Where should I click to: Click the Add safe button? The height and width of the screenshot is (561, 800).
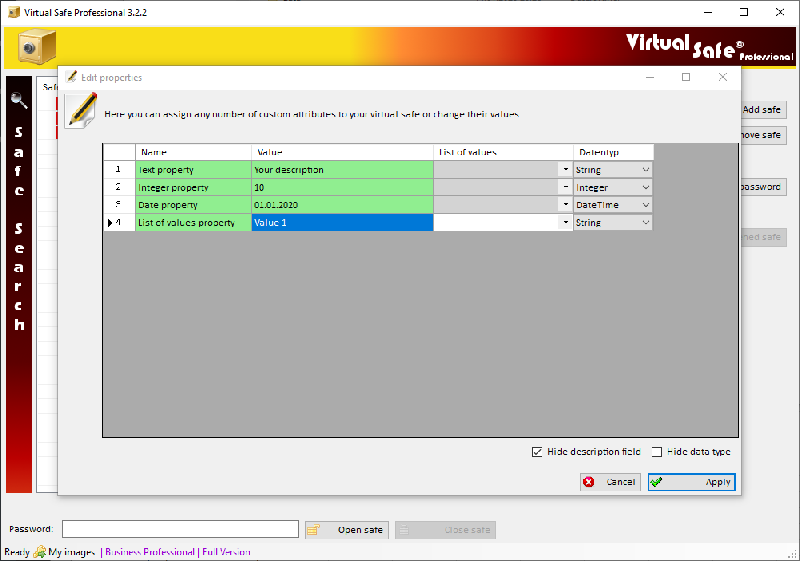coord(763,110)
